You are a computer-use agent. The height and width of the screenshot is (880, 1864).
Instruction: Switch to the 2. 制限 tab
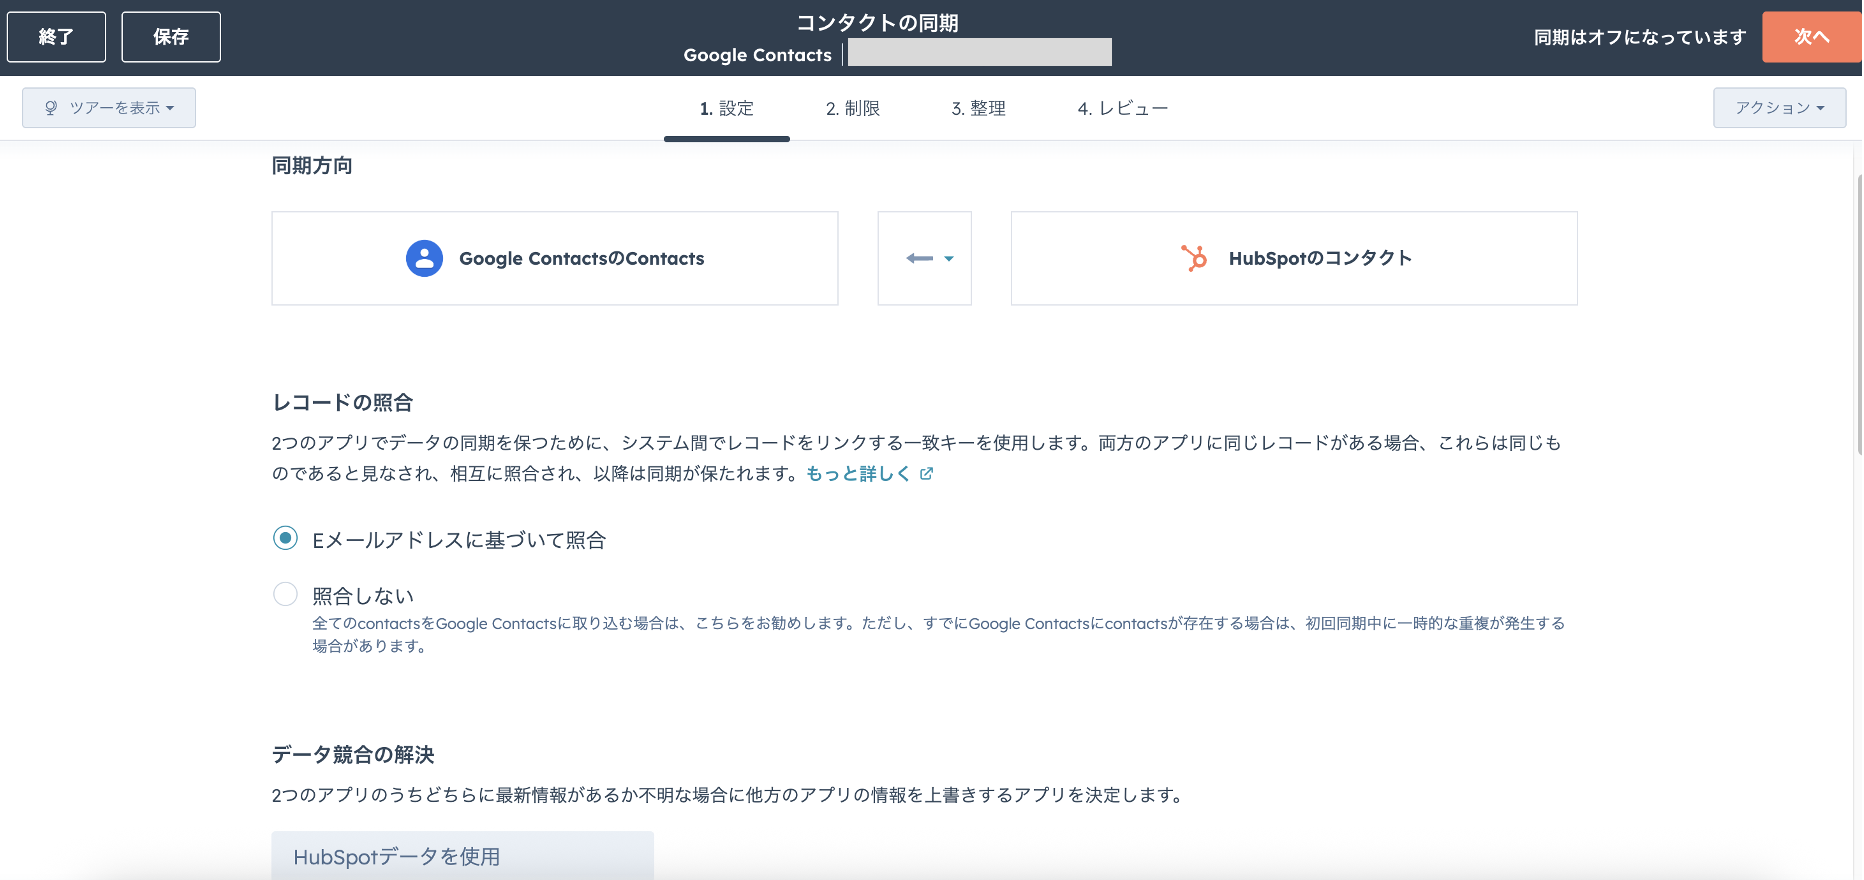(x=852, y=108)
